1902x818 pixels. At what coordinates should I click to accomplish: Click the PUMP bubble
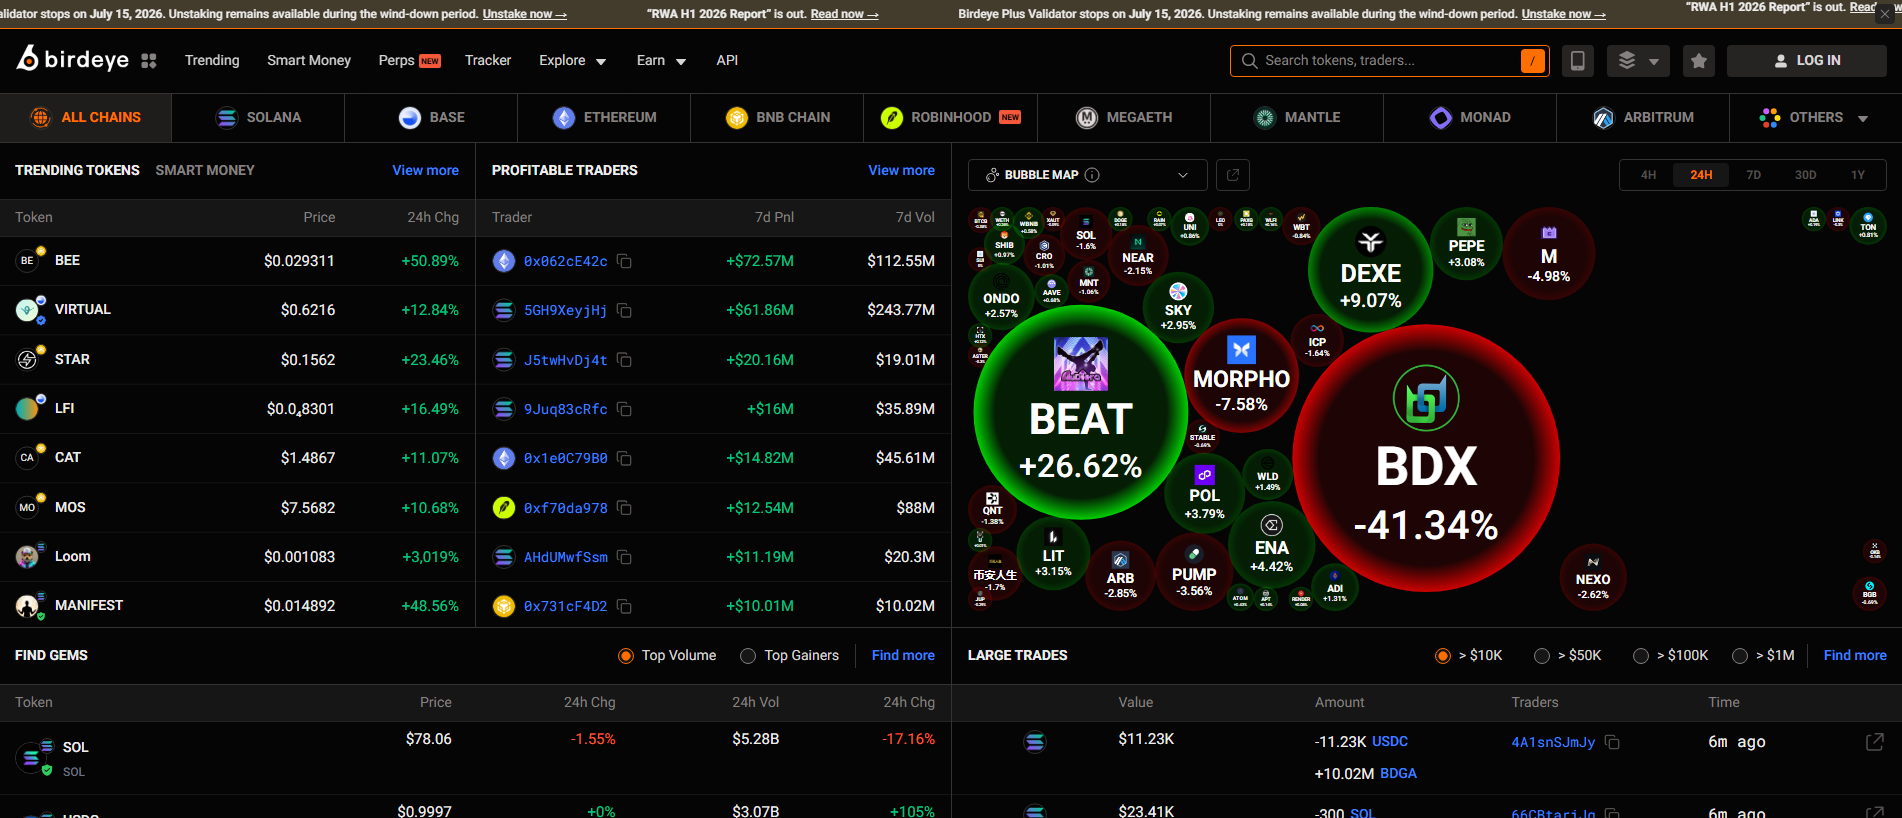coord(1194,572)
